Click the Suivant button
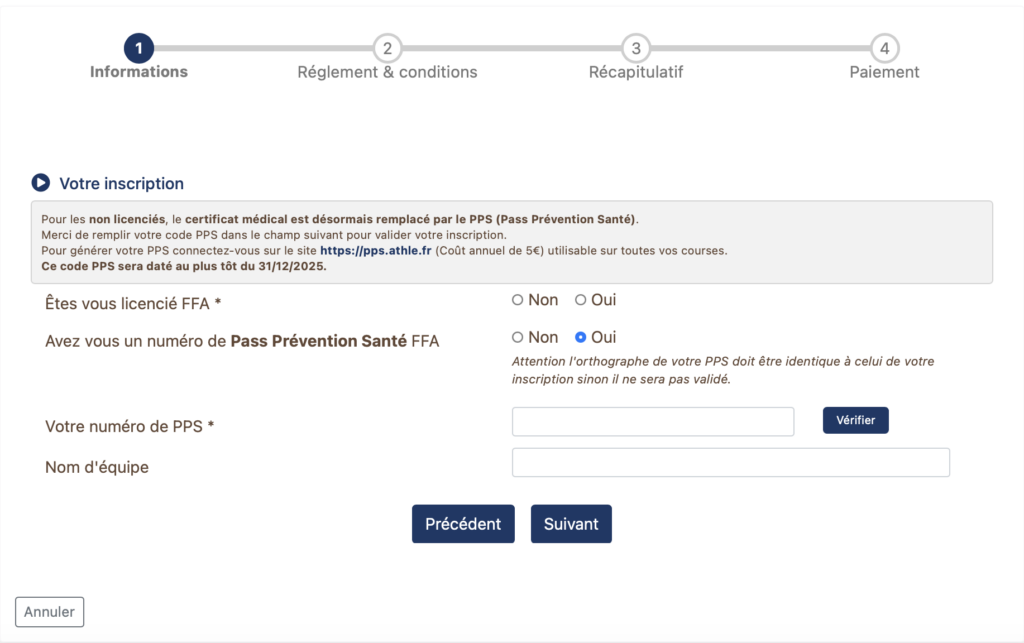 point(571,524)
